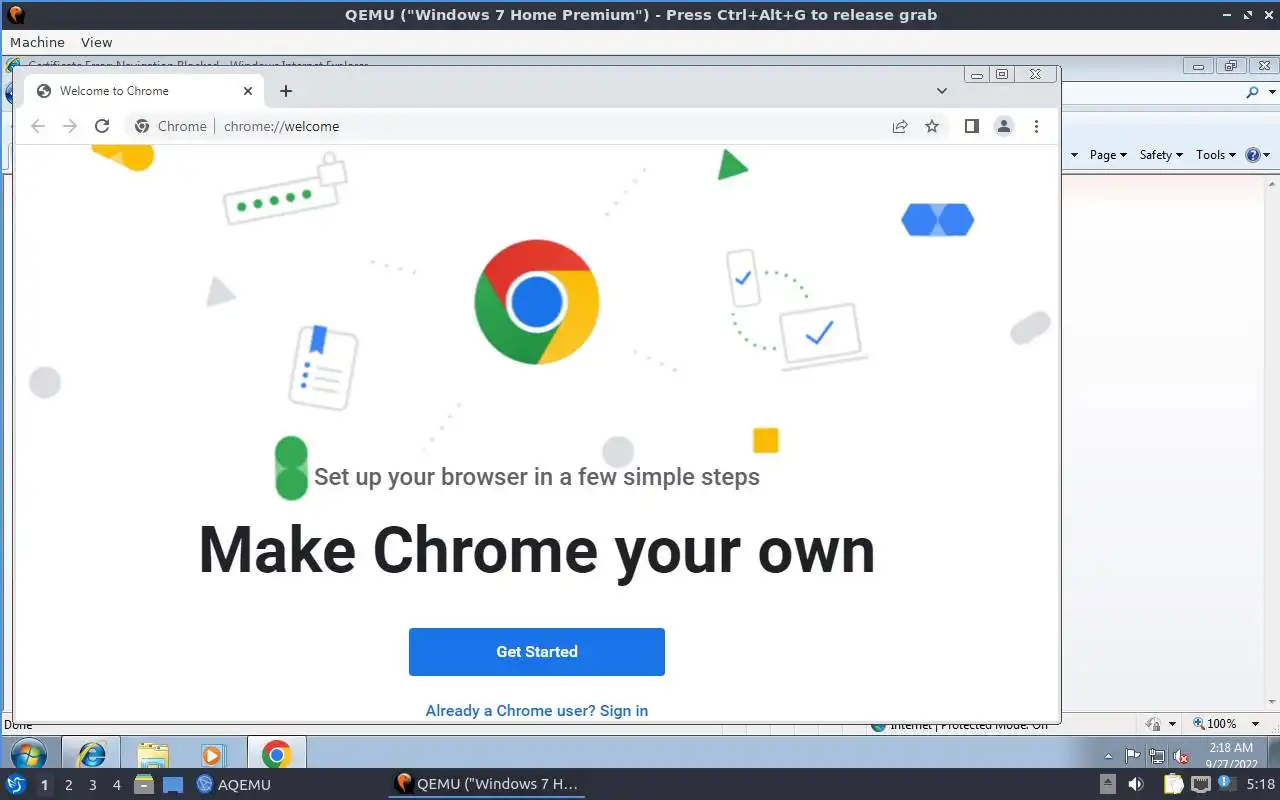
Task: Click Chrome's forward navigation arrow
Action: (70, 126)
